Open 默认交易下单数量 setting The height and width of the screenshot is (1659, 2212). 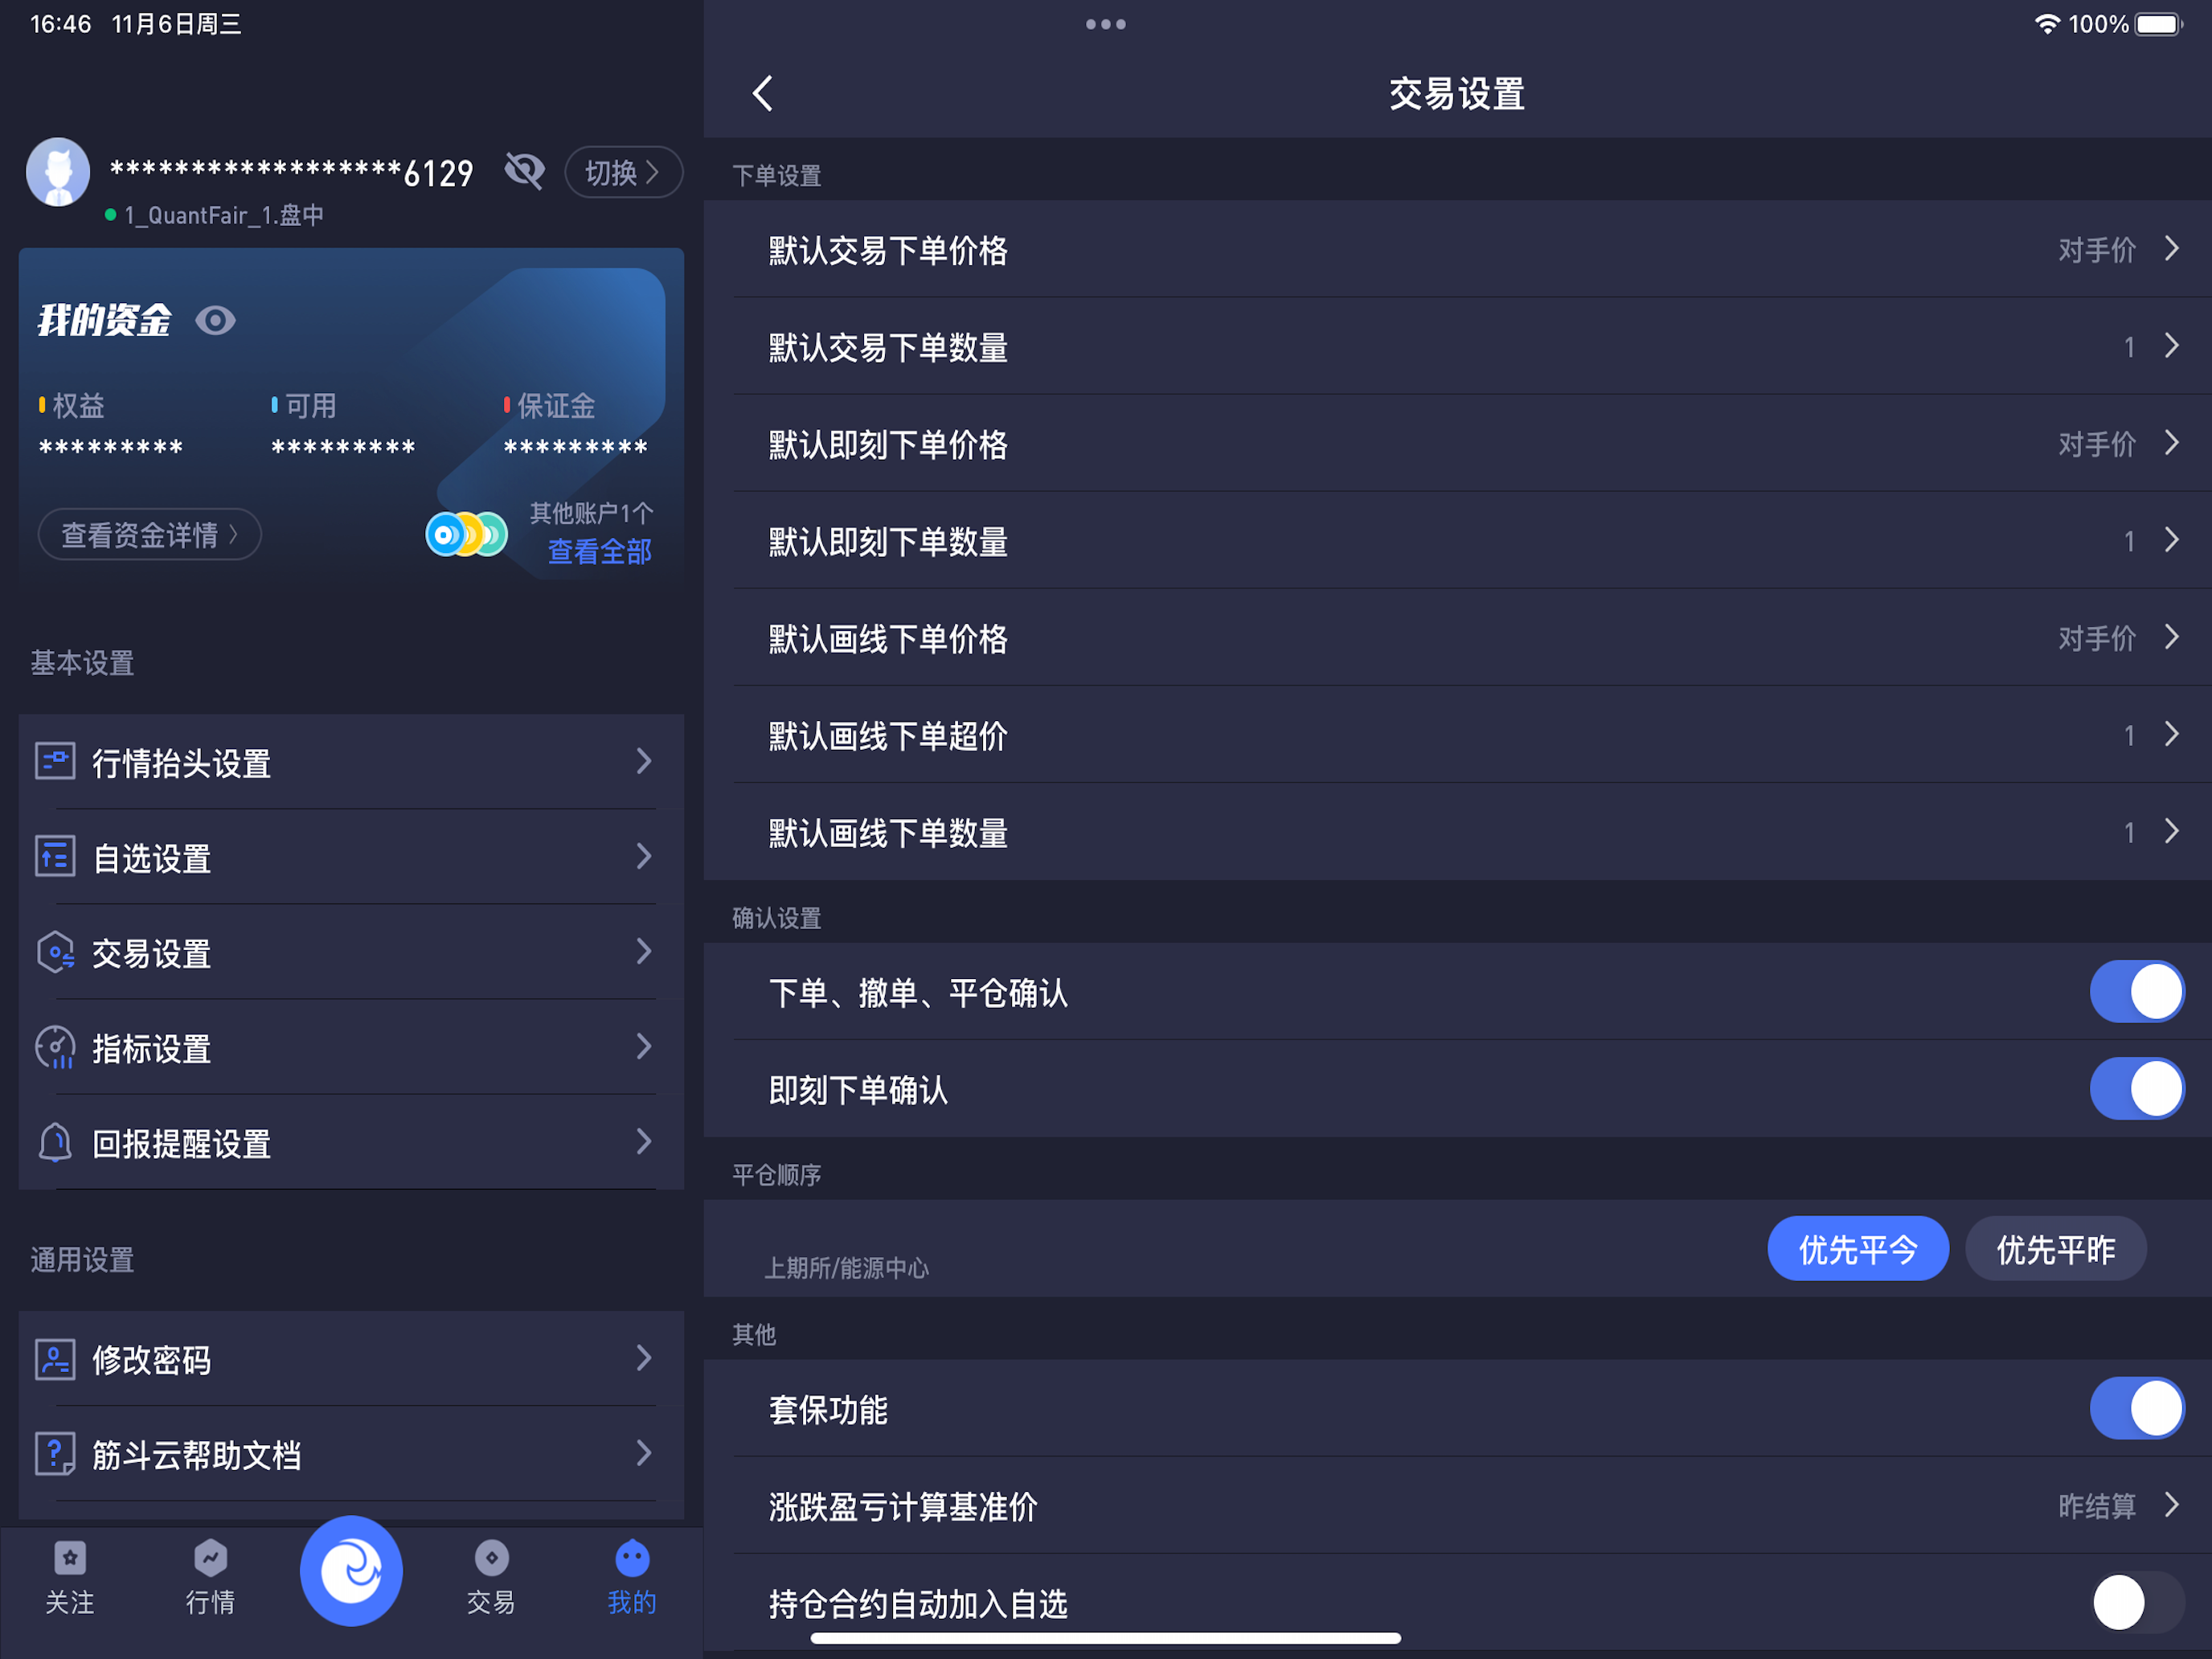coord(1458,346)
